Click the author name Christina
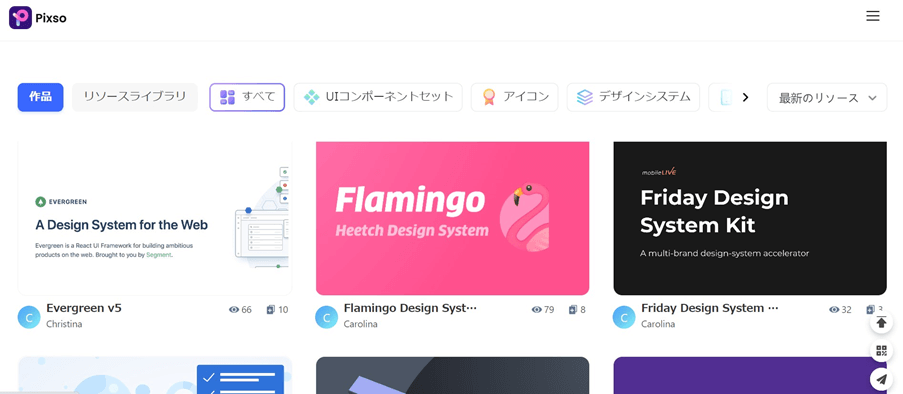Screen dimensions: 903x394 [x=64, y=324]
